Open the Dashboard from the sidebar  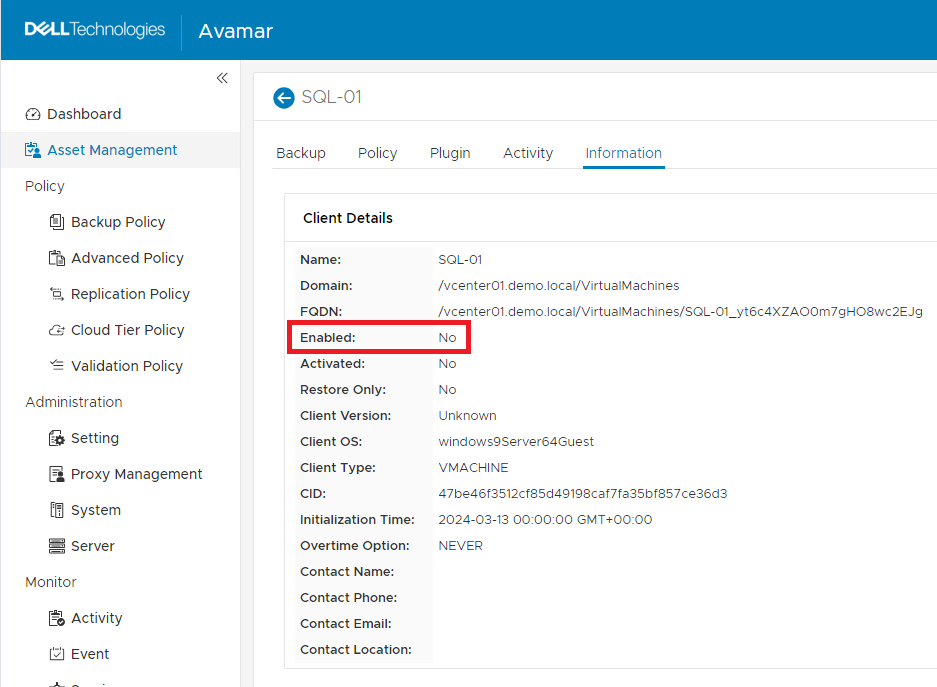pyautogui.click(x=84, y=113)
